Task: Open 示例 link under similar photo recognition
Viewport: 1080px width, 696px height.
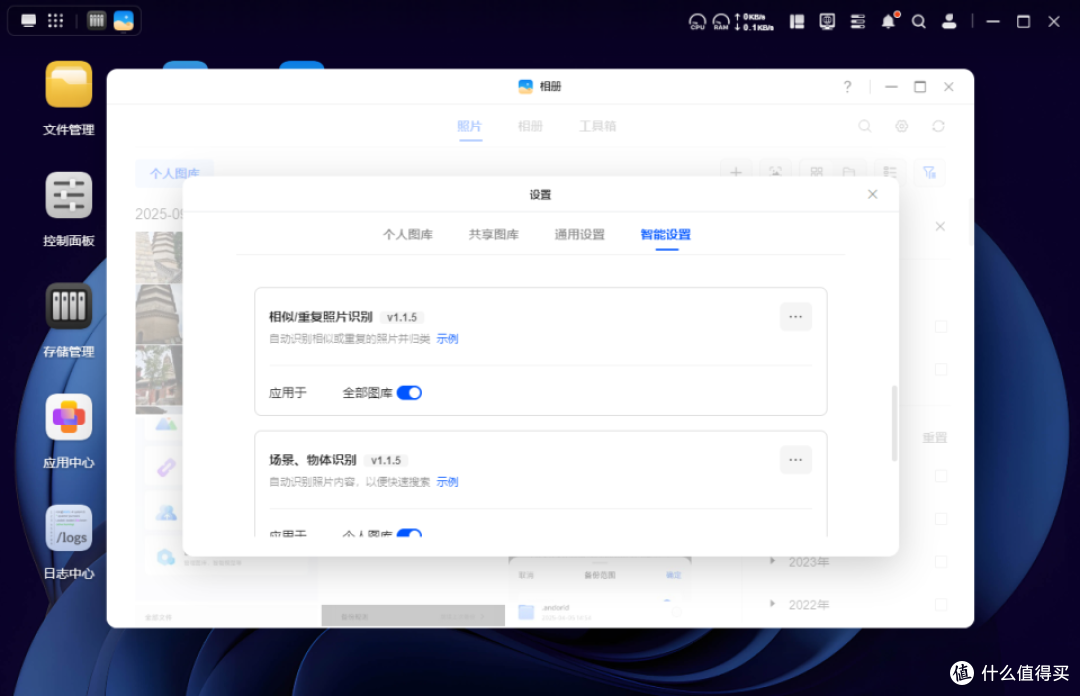Action: 447,338
